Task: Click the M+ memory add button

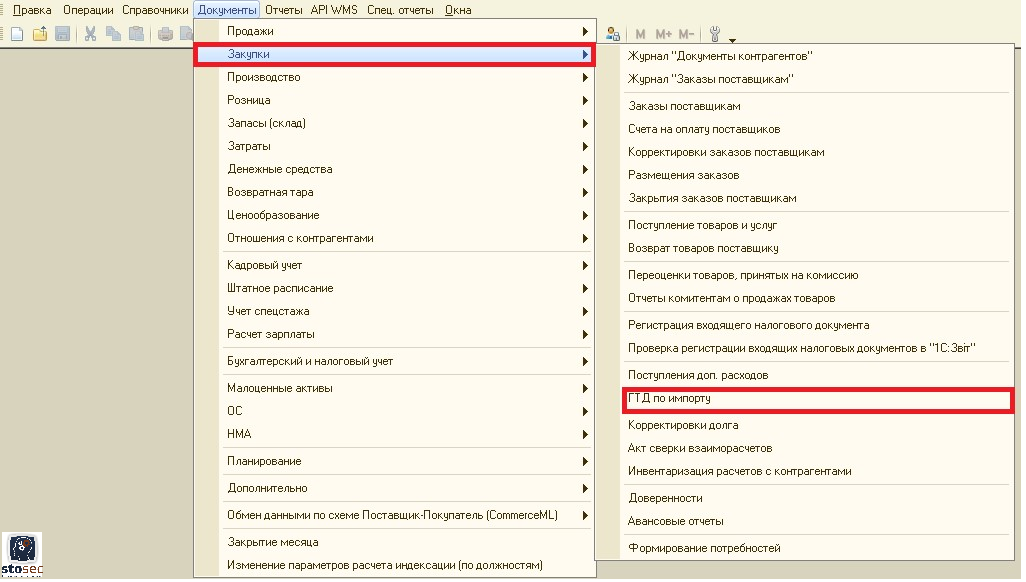Action: coord(663,34)
